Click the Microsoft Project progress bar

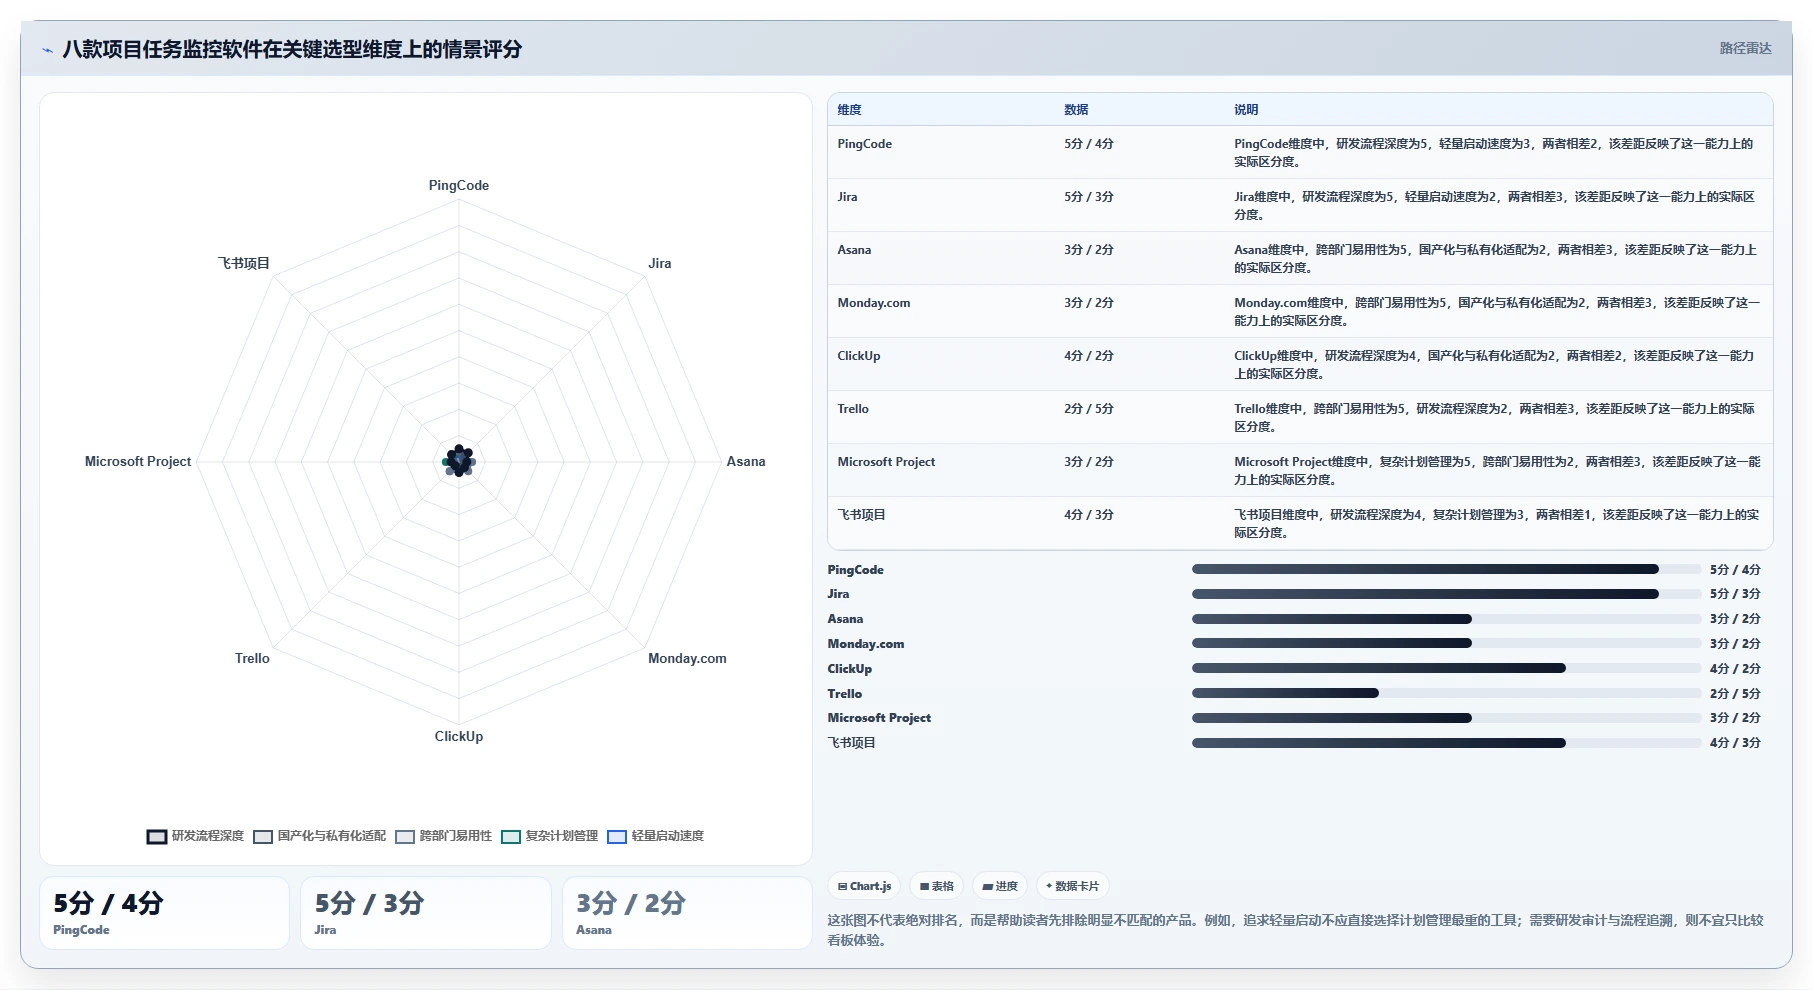[1446, 718]
